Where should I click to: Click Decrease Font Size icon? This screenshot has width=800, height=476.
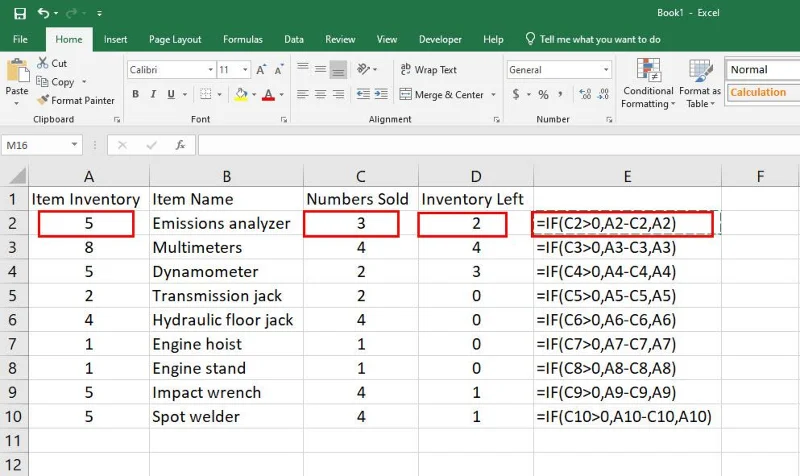279,70
